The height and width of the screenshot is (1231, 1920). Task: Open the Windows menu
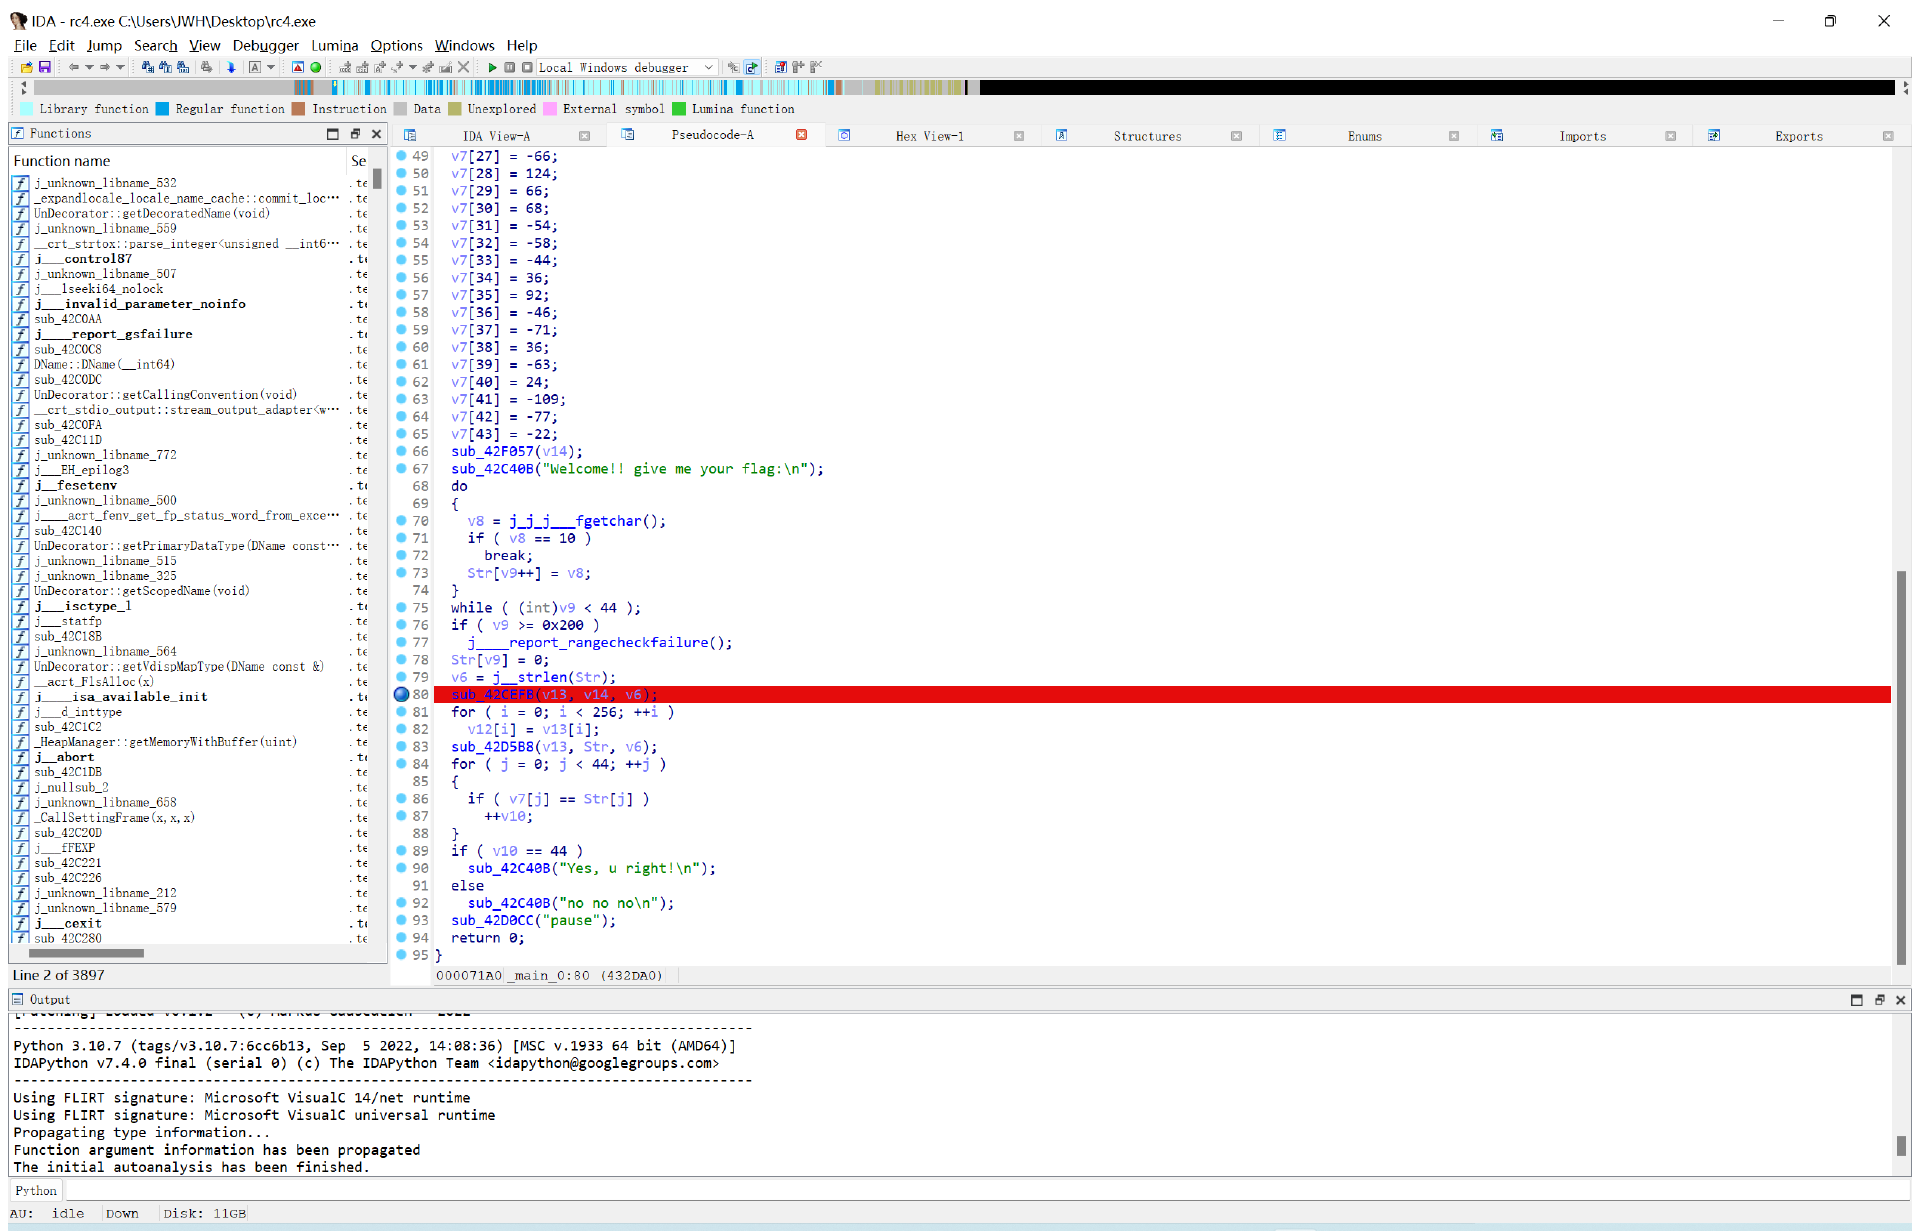click(x=464, y=45)
